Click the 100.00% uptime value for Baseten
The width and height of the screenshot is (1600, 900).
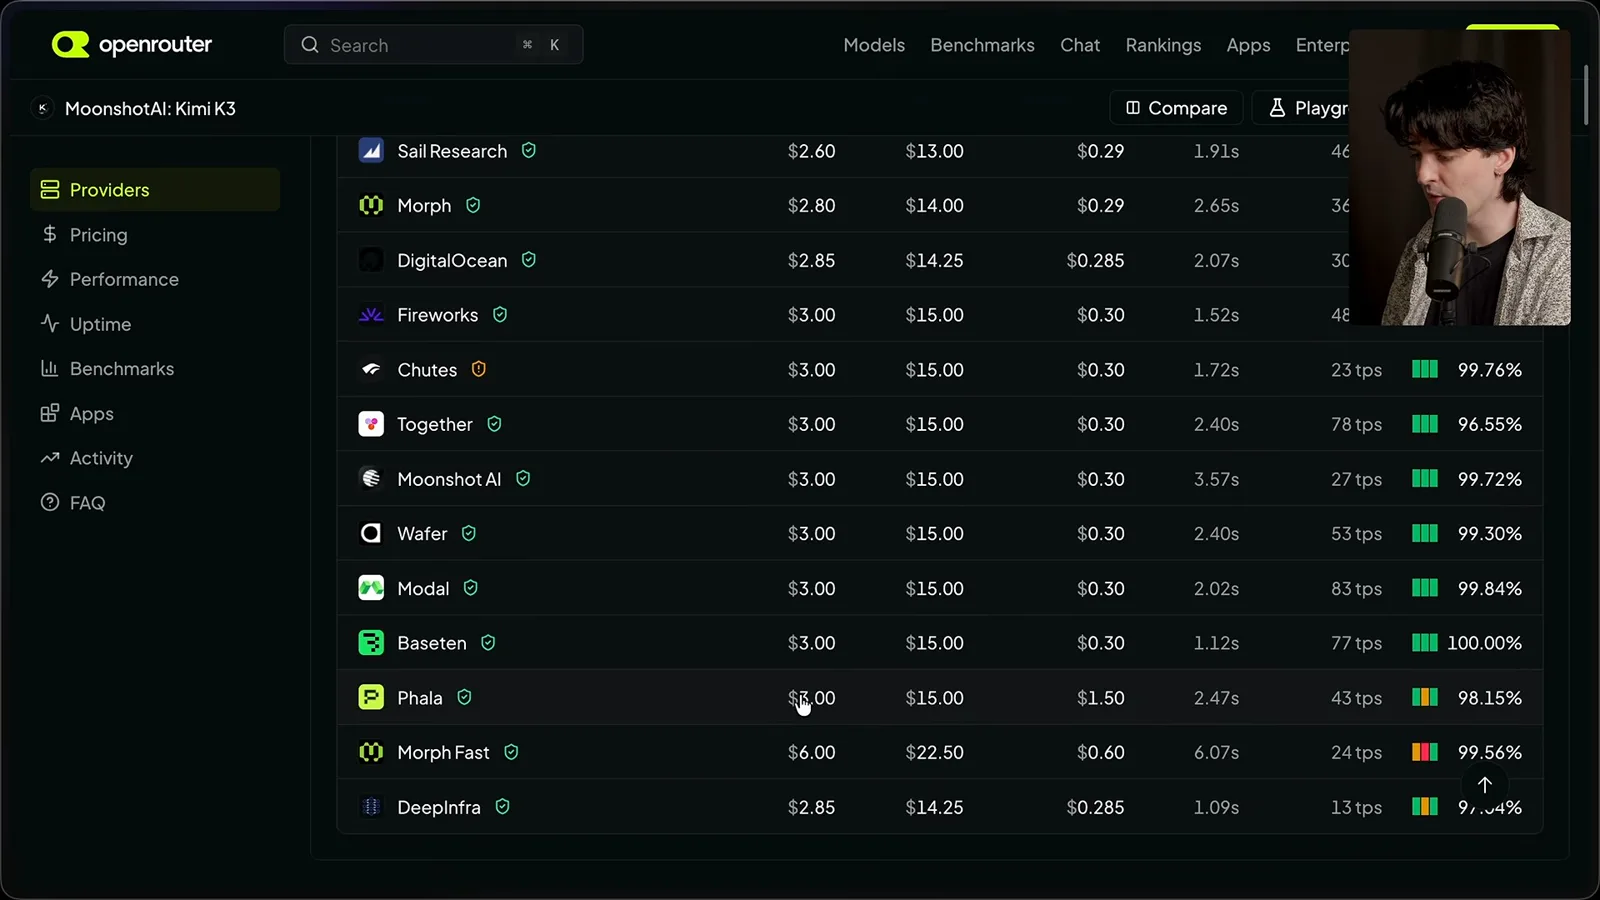click(x=1484, y=643)
